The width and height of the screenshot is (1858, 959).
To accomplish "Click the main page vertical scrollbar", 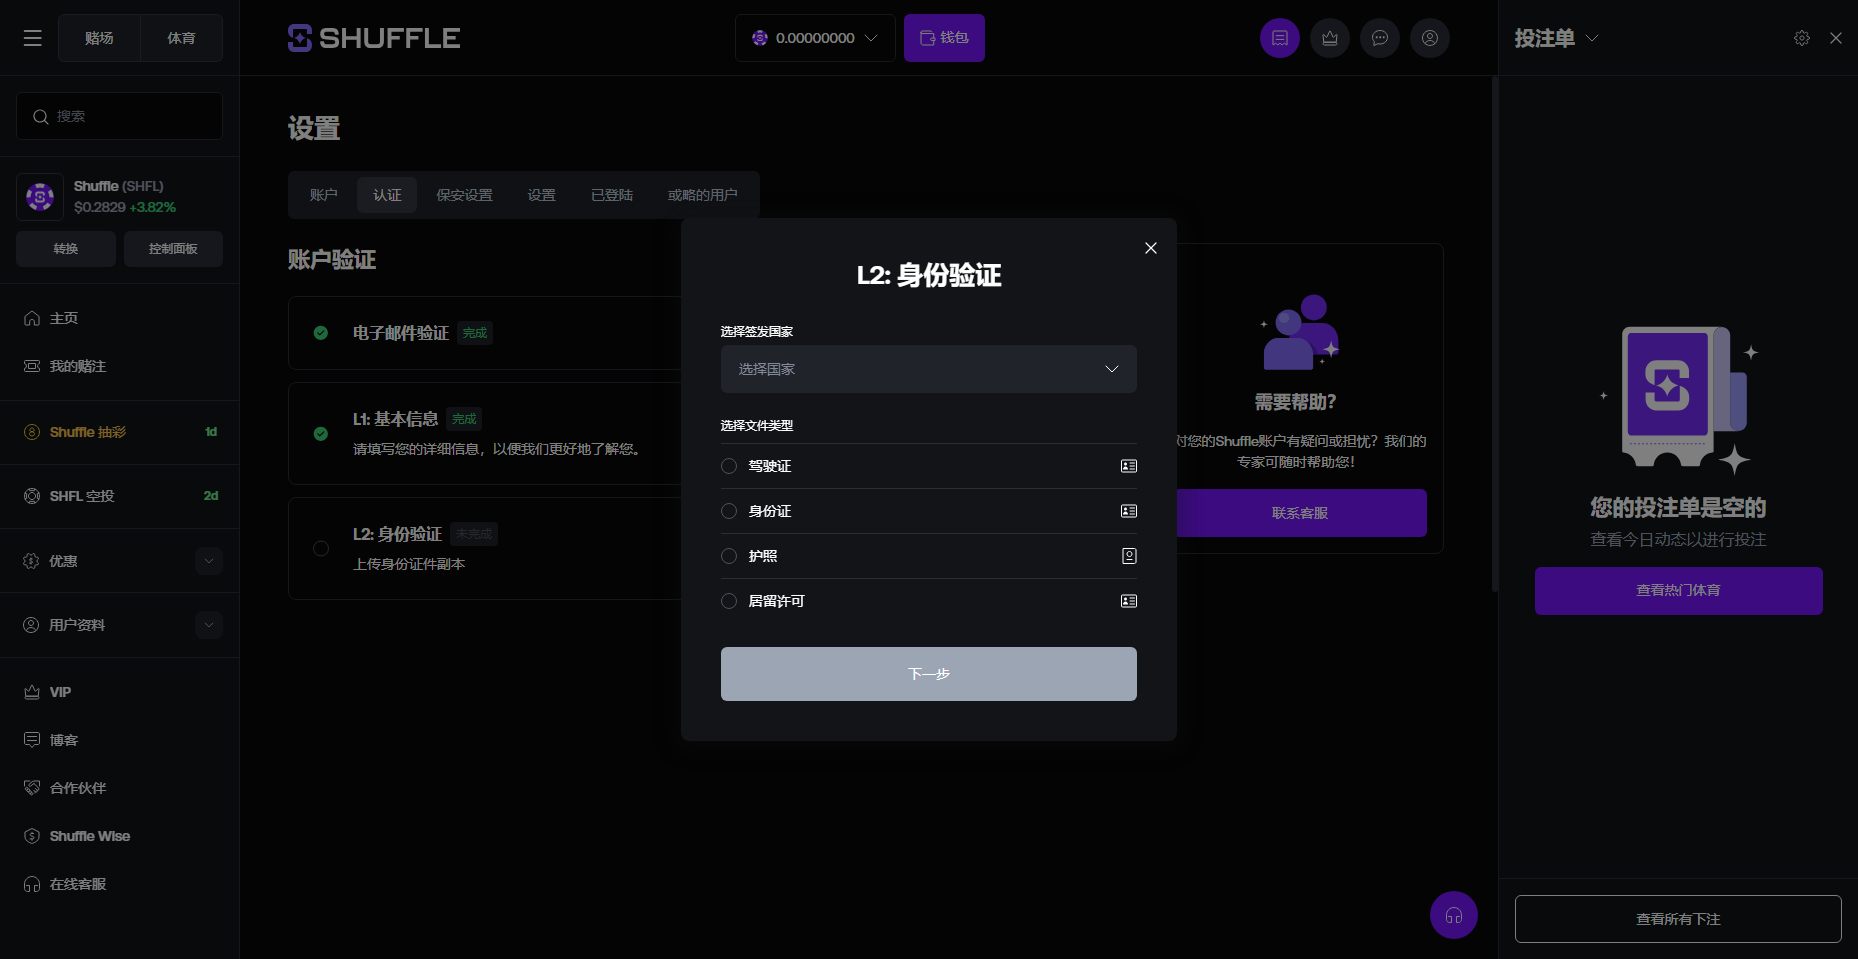I will pyautogui.click(x=1494, y=335).
